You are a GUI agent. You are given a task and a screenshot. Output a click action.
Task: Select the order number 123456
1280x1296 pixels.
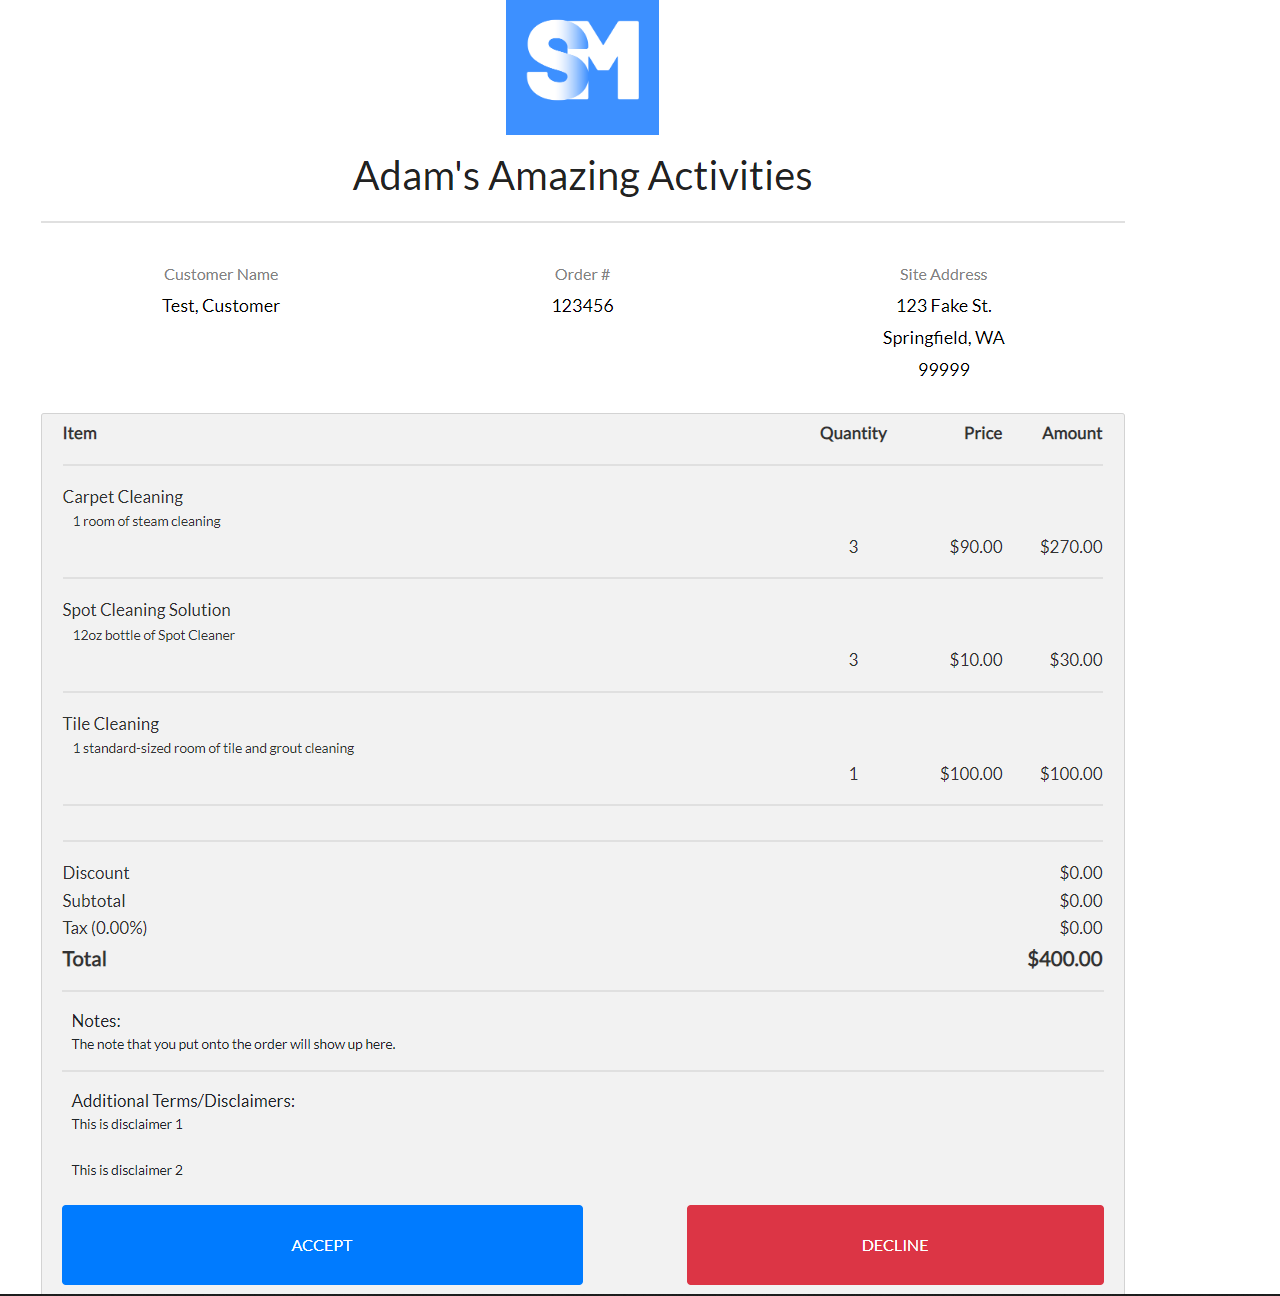pyautogui.click(x=582, y=306)
